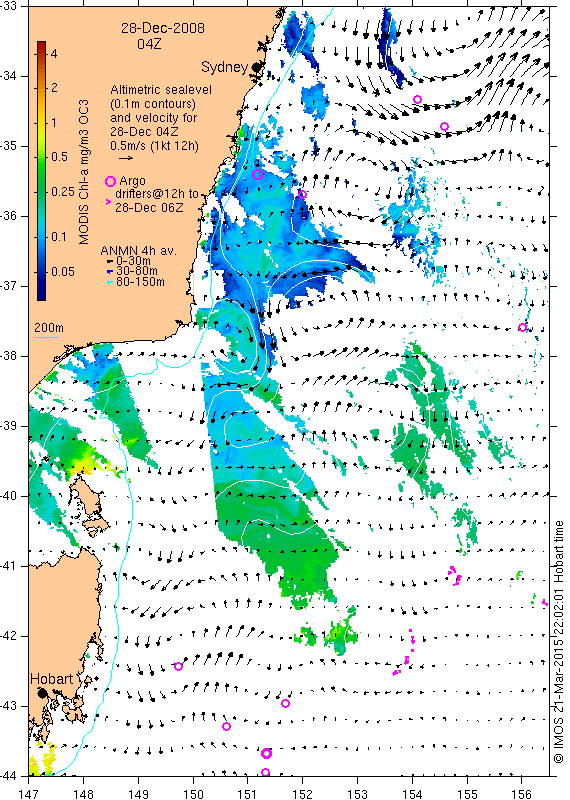Screen dimensions: 570x800
Task: Click the Sydney city label
Action: point(224,67)
